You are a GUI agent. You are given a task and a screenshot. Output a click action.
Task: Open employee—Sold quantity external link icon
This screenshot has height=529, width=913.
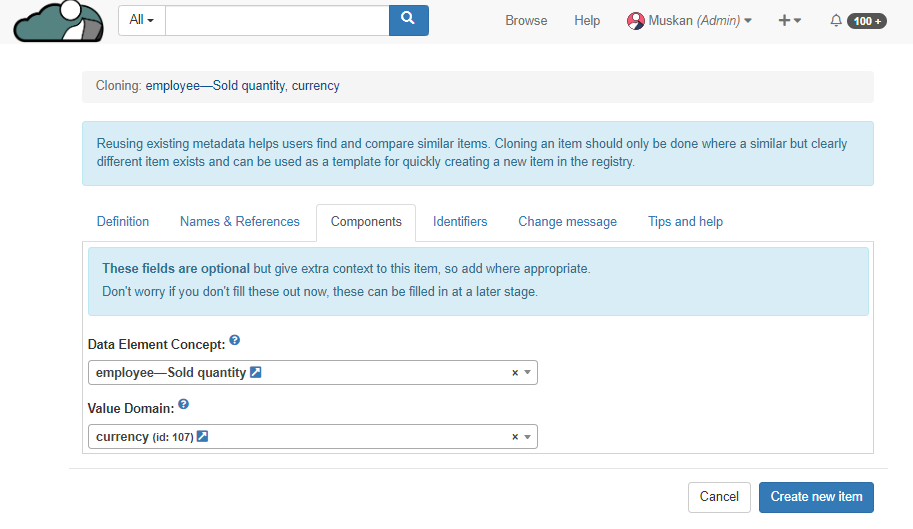pyautogui.click(x=256, y=373)
